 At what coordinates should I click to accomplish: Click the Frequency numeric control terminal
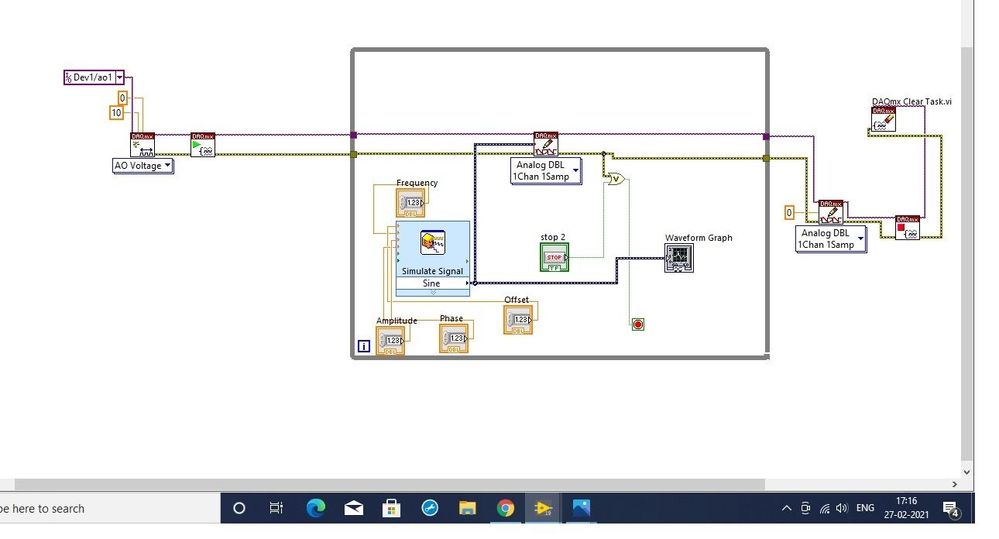click(x=410, y=204)
